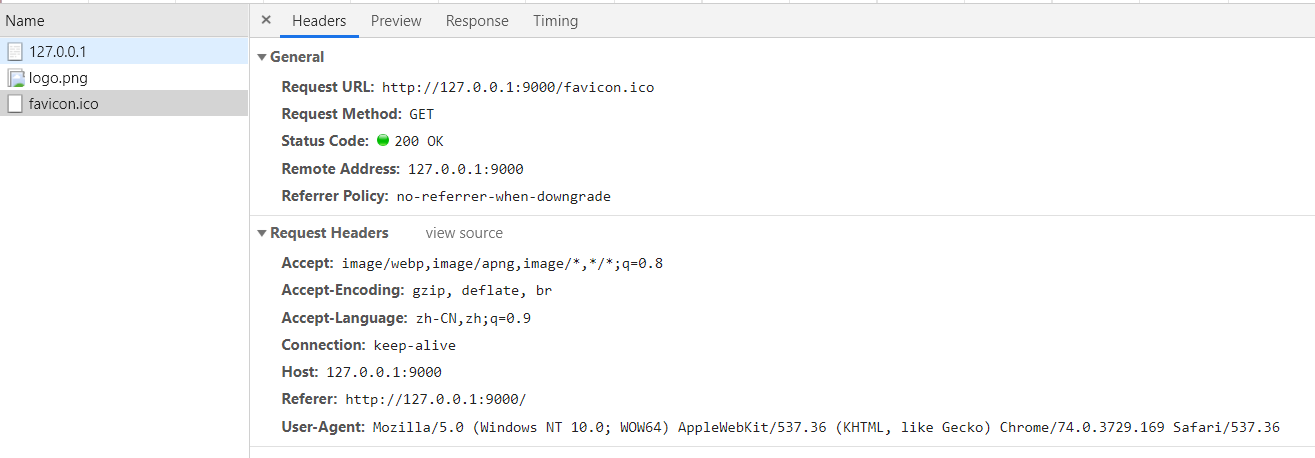The height and width of the screenshot is (458, 1315).
Task: Click the favicon.ico file icon
Action: [x=15, y=103]
